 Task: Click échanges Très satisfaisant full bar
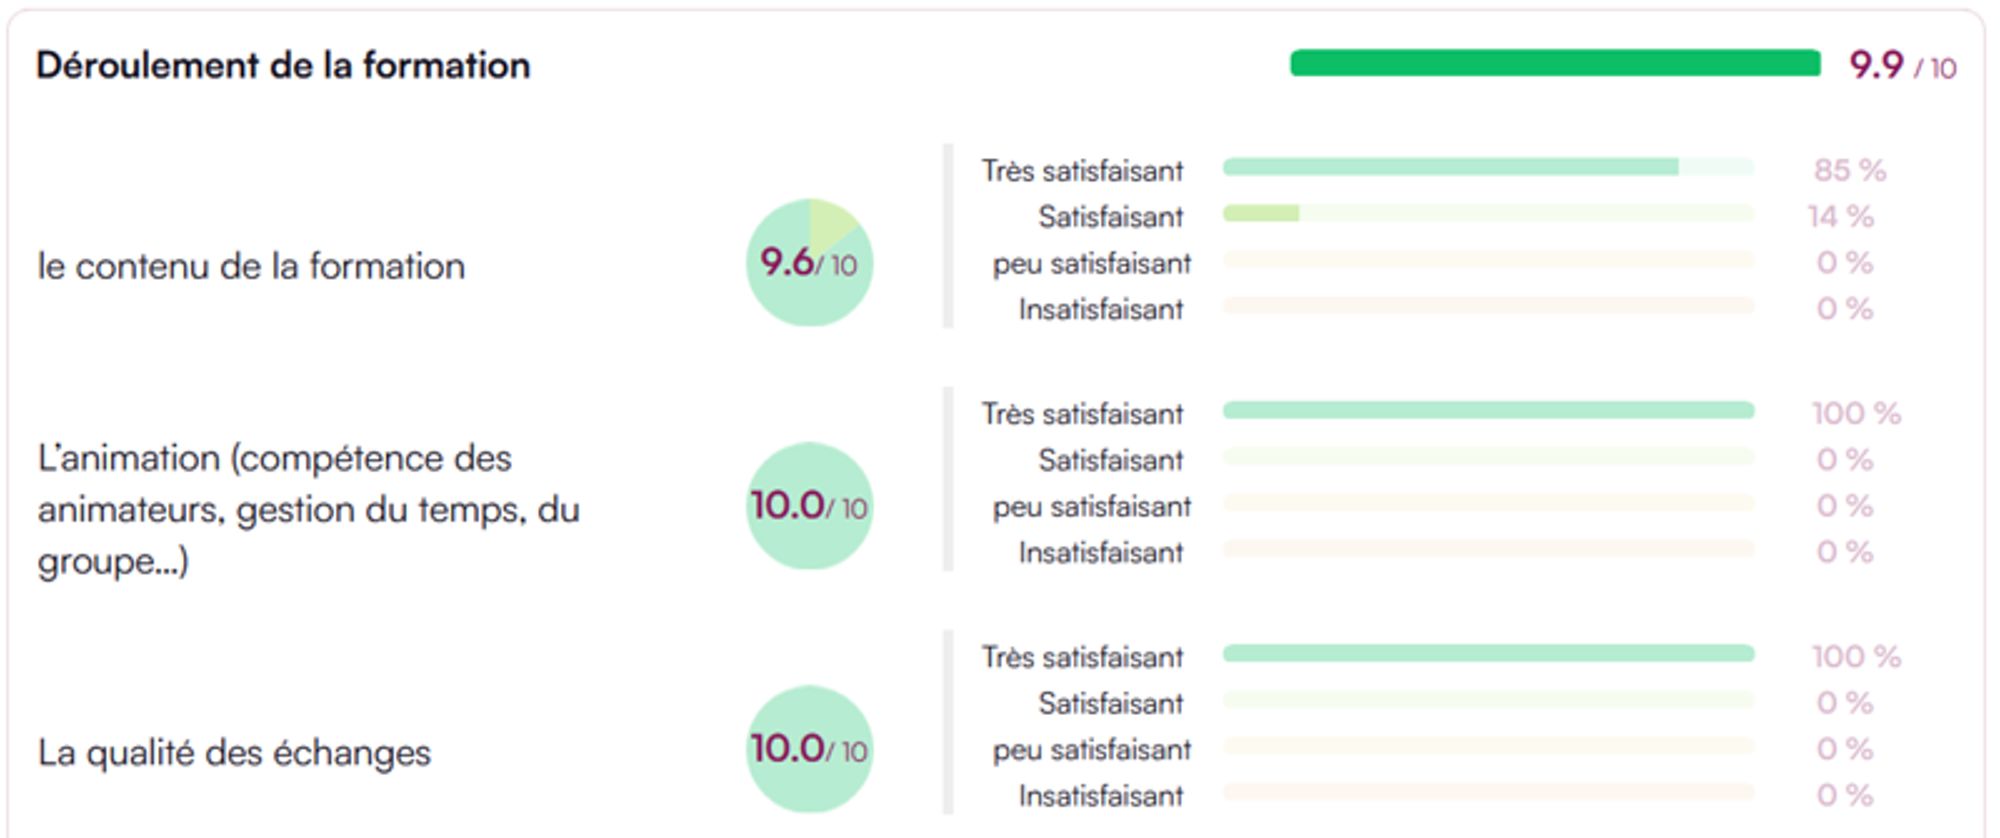1488,653
